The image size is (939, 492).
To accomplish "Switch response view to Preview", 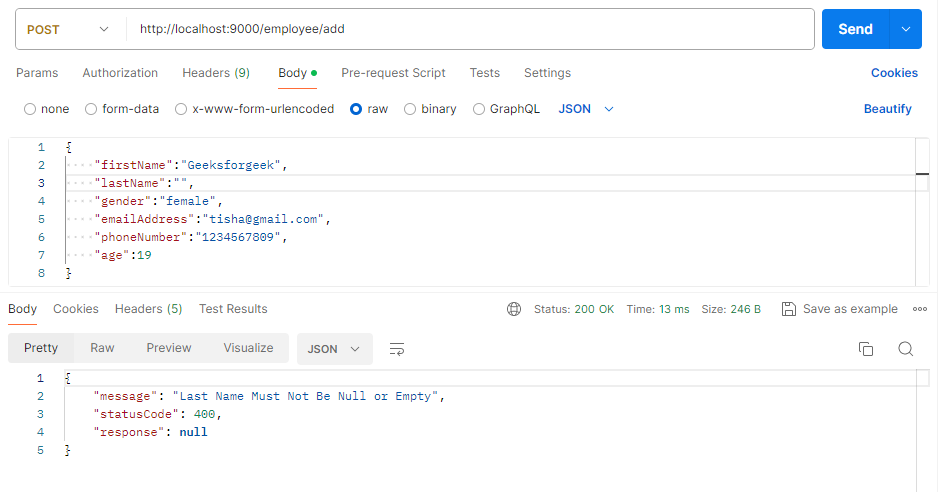I will 168,348.
